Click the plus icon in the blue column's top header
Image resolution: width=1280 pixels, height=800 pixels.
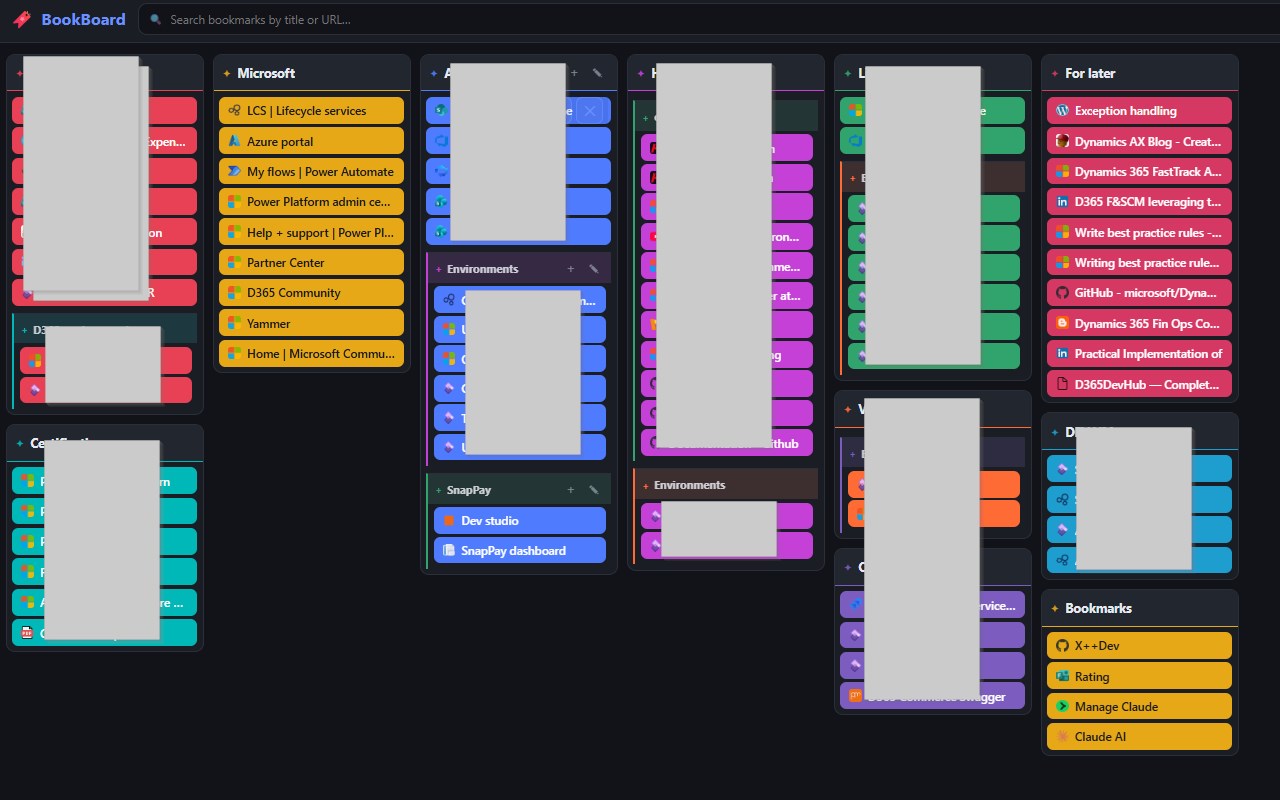(574, 73)
